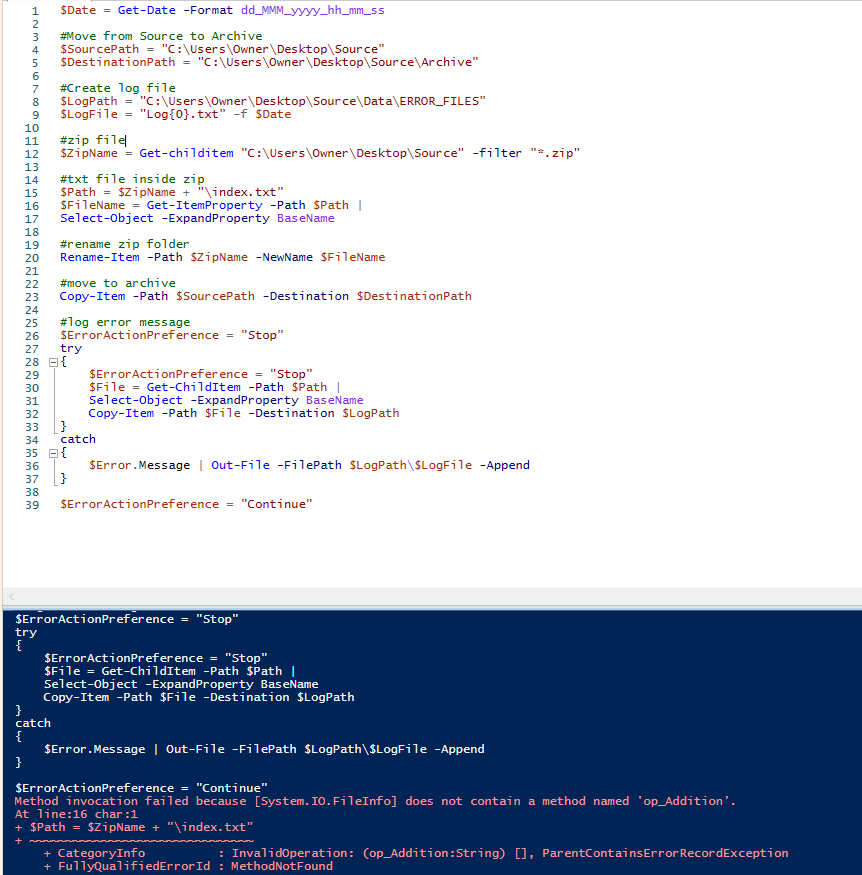Click the "\index.txt" string on line 15

[240, 192]
